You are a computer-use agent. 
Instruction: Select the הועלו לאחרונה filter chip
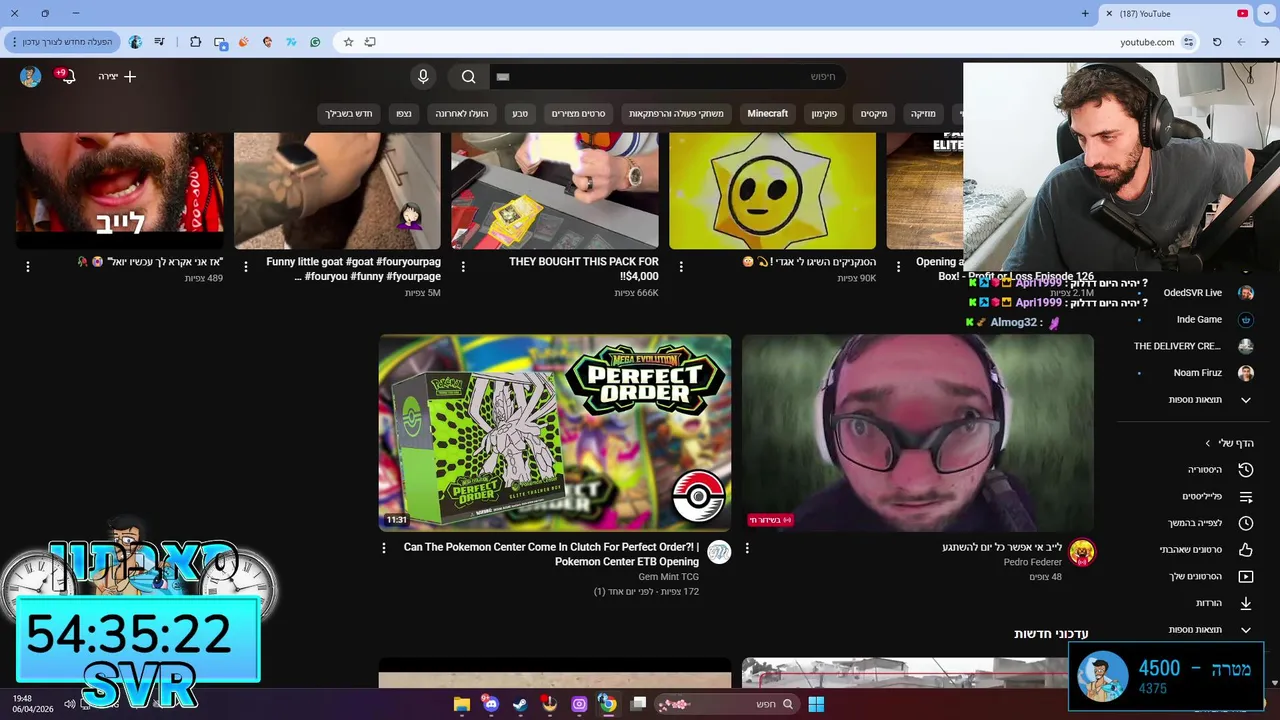461,113
